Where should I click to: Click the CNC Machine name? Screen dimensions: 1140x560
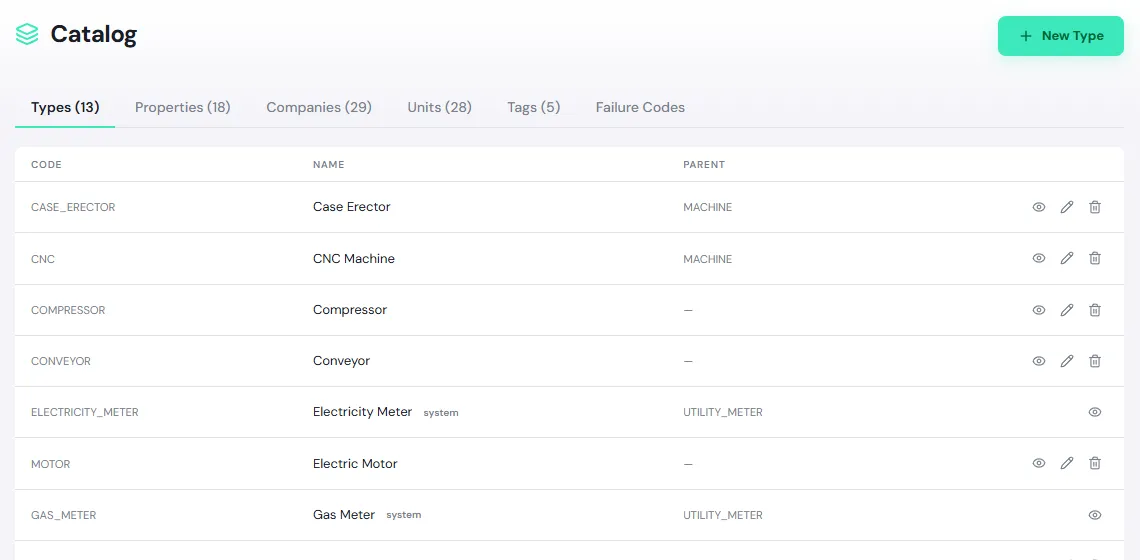click(354, 258)
